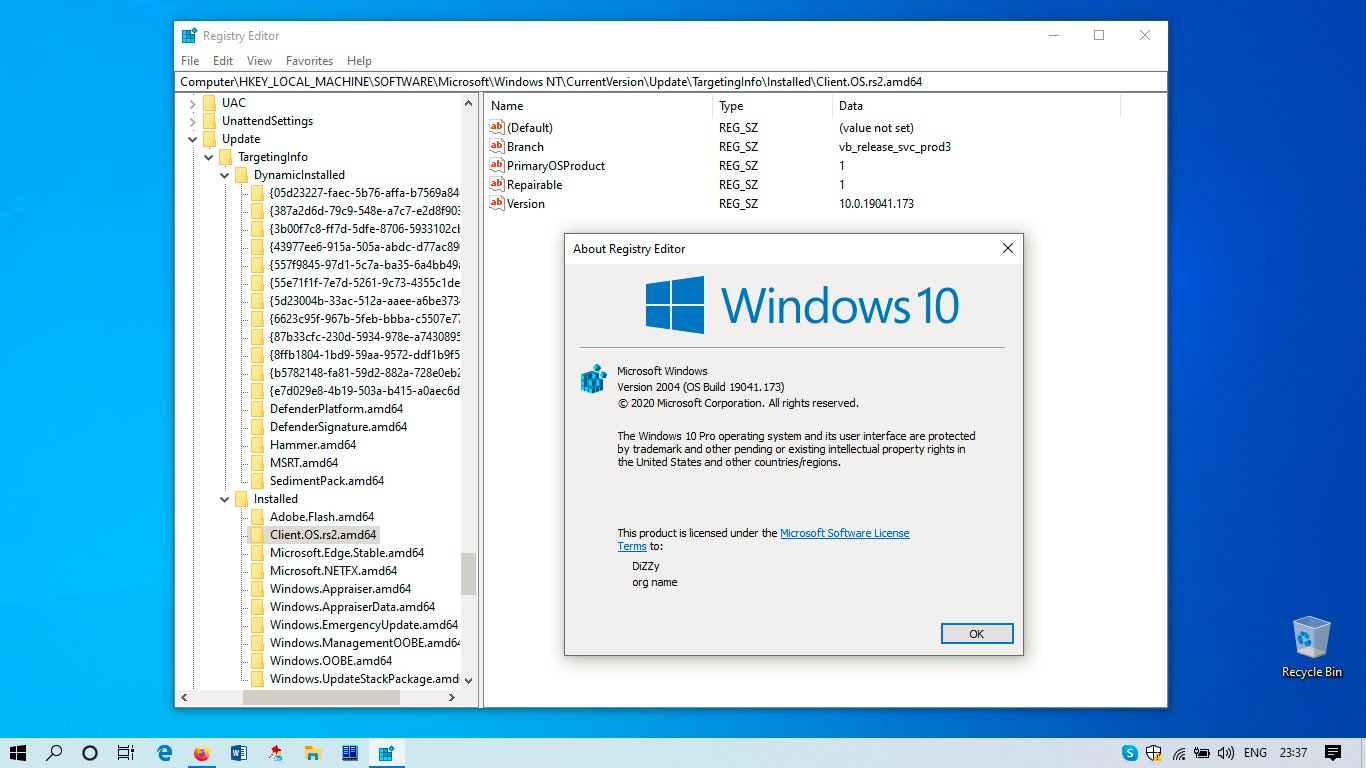Select the DefenderSignature.amd64 key

click(x=338, y=427)
